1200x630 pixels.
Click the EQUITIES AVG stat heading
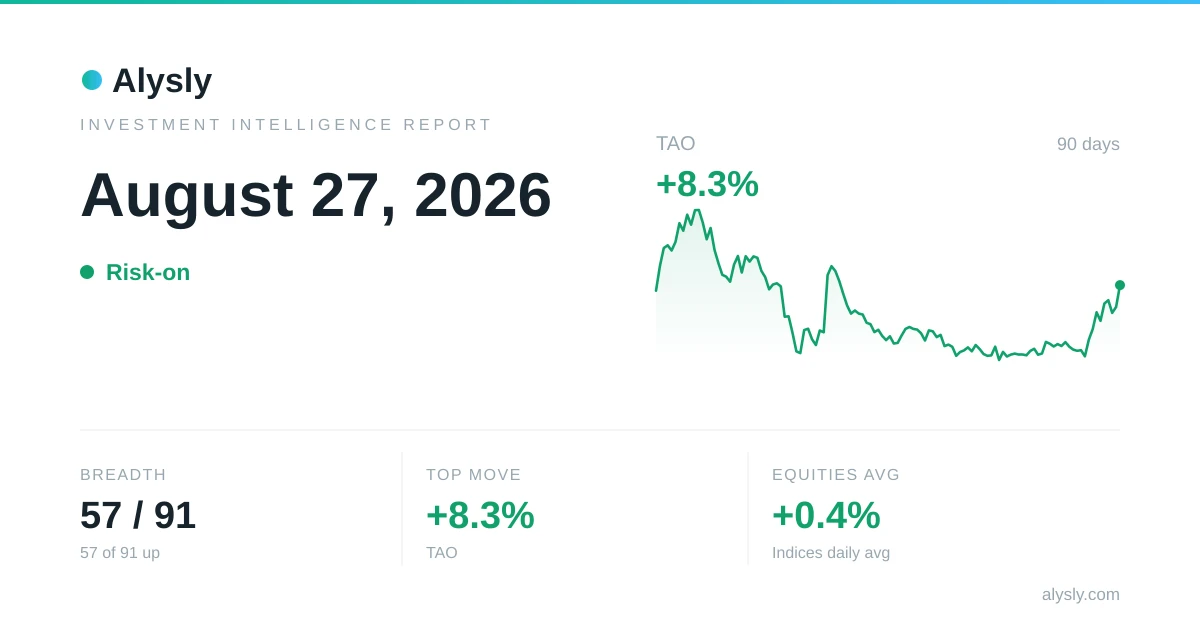pyautogui.click(x=836, y=475)
